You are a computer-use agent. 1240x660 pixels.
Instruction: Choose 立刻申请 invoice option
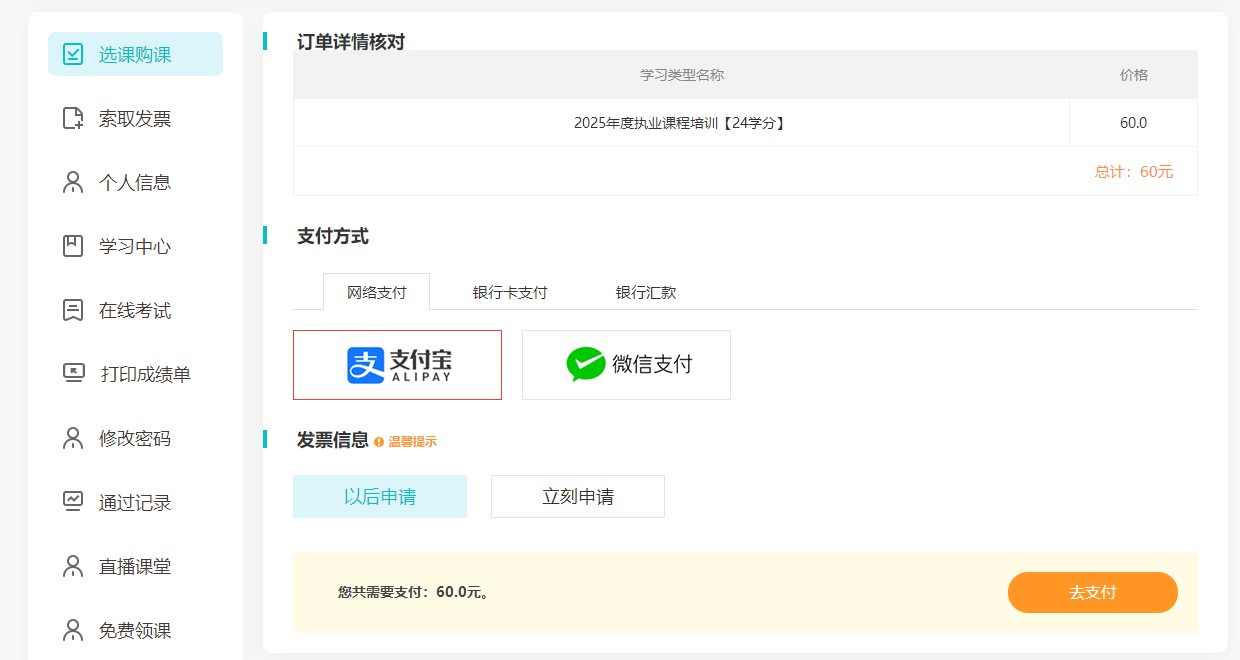tap(577, 496)
